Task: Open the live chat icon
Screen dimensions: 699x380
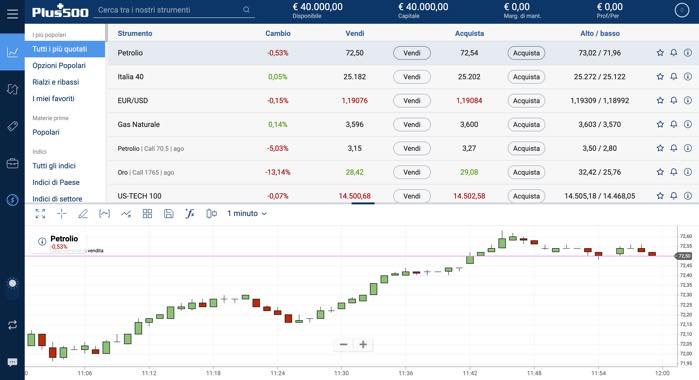Action: (x=12, y=362)
